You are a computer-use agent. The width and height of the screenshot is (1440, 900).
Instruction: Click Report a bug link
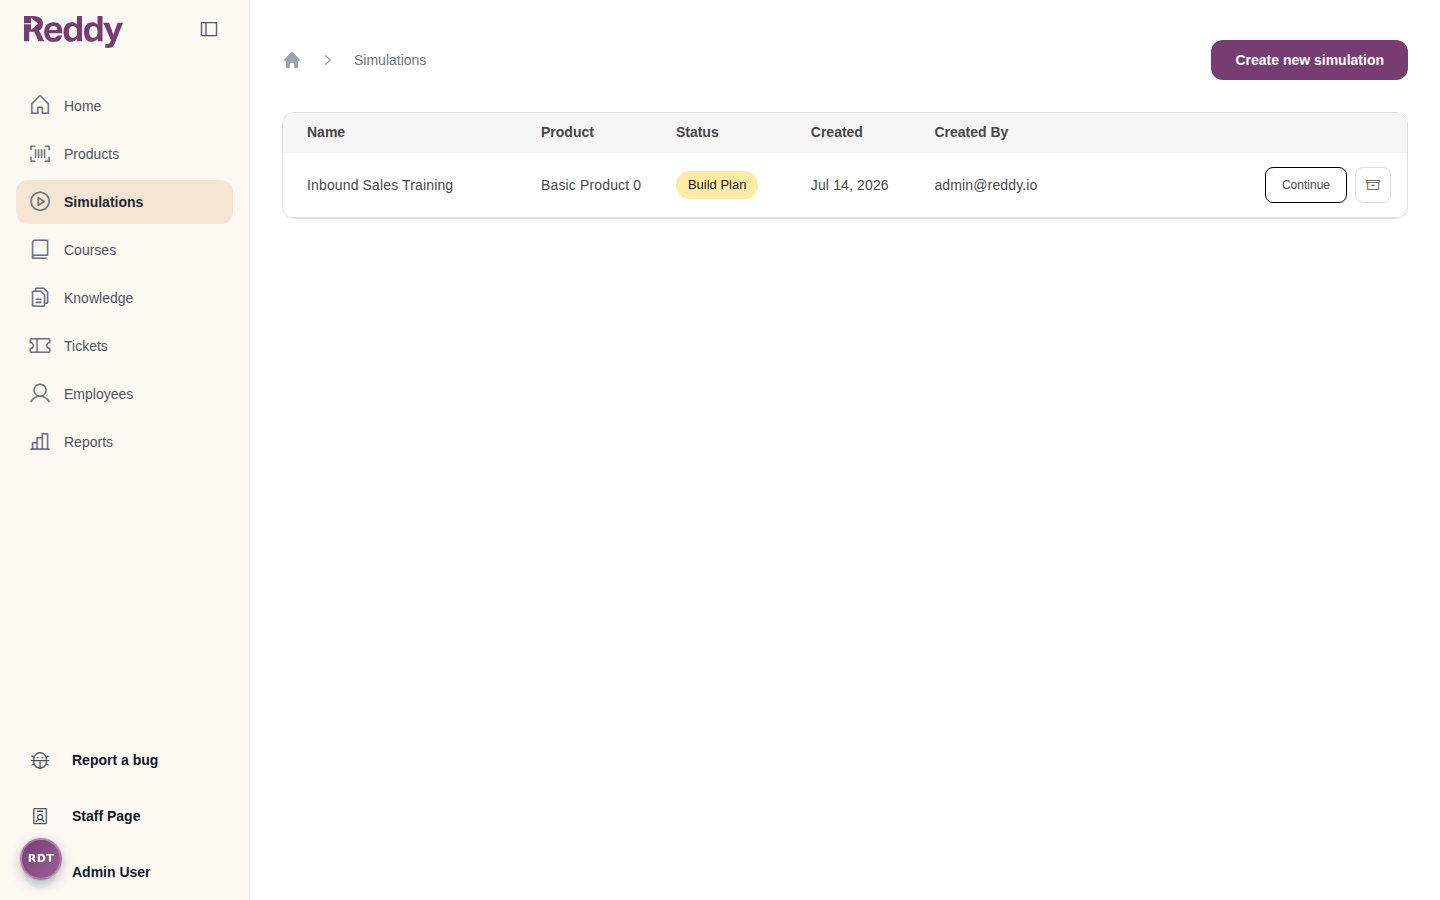point(115,760)
